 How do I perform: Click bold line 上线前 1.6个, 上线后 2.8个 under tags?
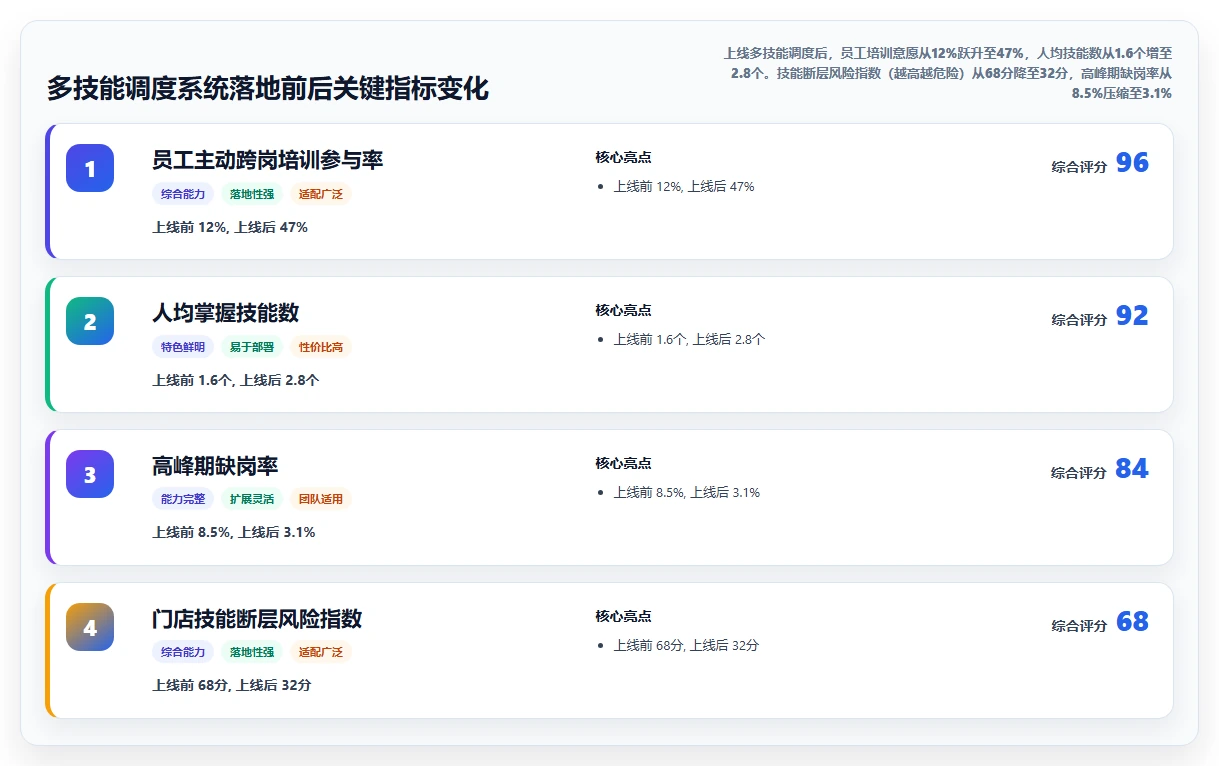point(236,380)
